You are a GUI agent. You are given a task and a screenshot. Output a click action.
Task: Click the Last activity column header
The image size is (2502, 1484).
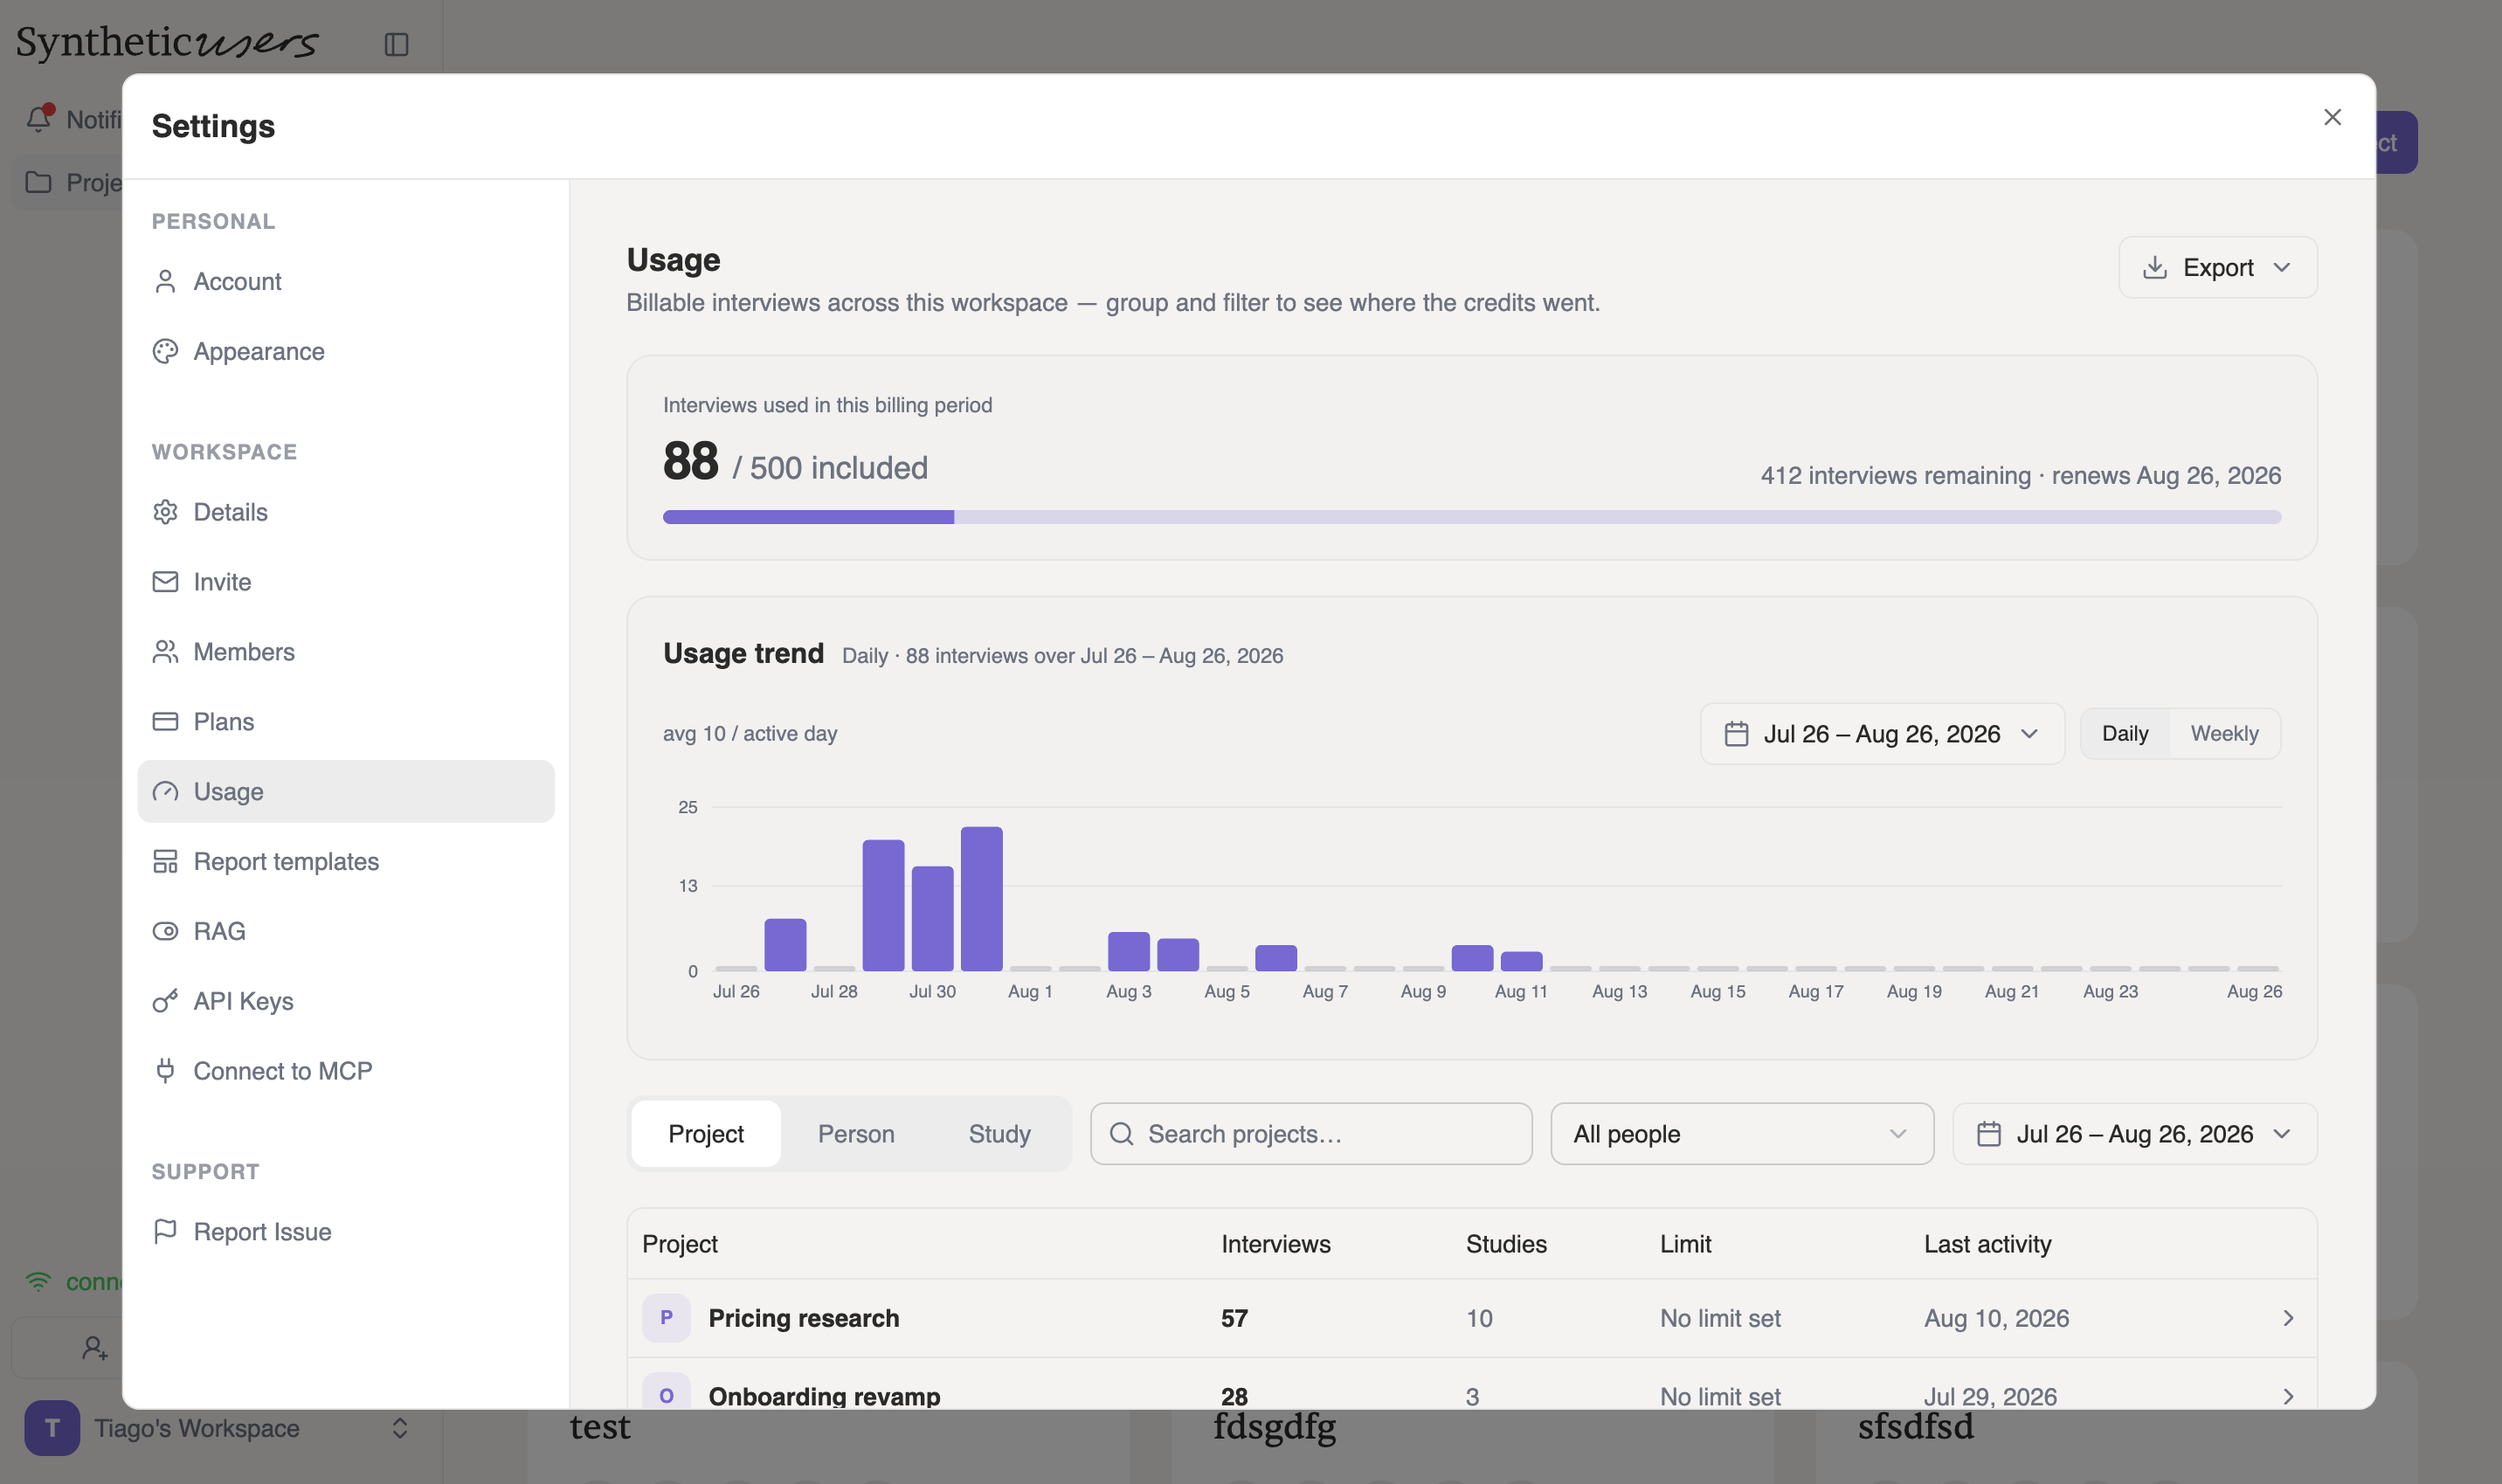pyautogui.click(x=1987, y=1244)
